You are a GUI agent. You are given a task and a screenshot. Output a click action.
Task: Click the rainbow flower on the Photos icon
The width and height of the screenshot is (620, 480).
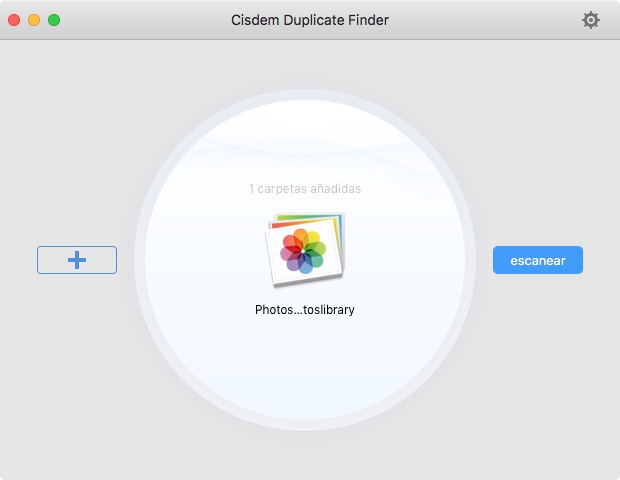pyautogui.click(x=303, y=251)
